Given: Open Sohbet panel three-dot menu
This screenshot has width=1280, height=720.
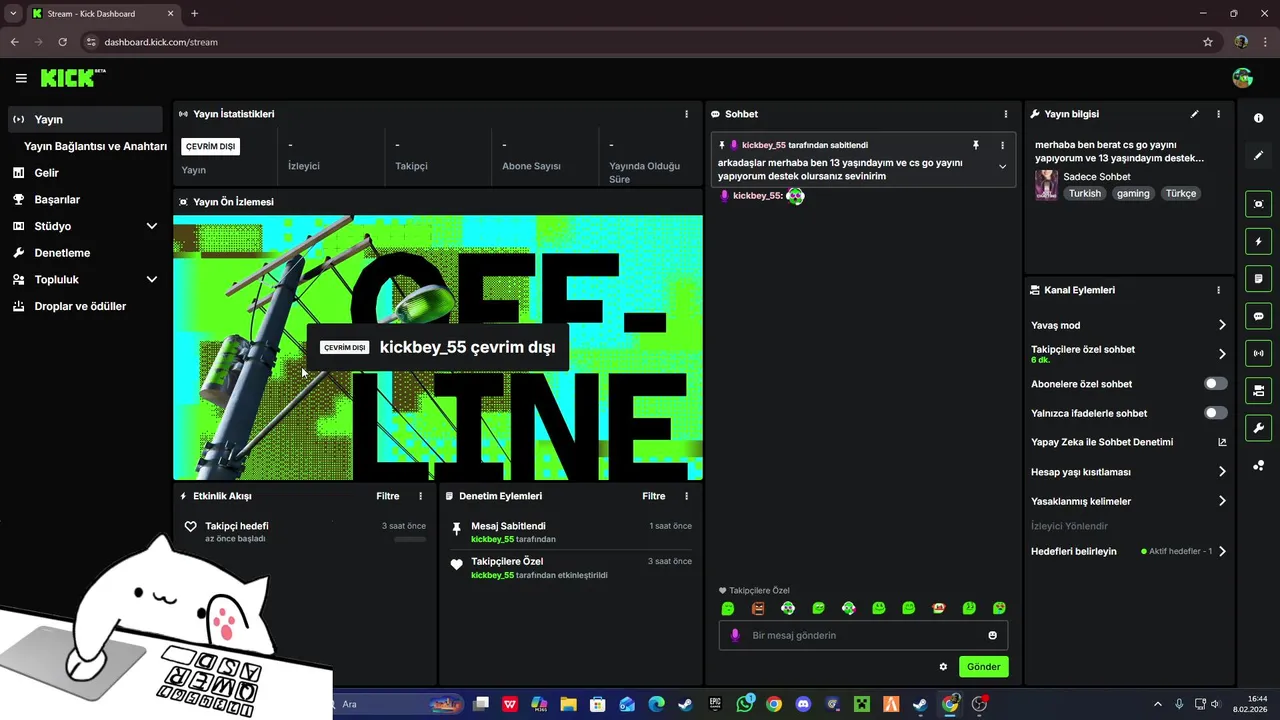Looking at the screenshot, I should tap(1006, 114).
